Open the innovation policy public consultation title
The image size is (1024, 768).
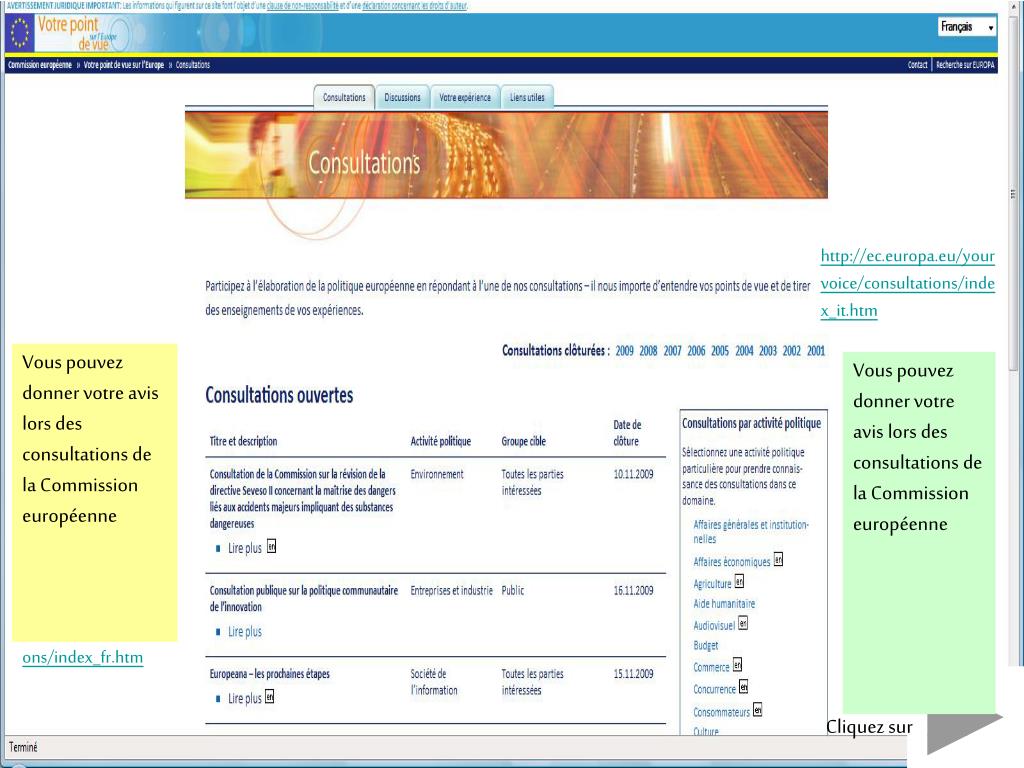pyautogui.click(x=304, y=598)
